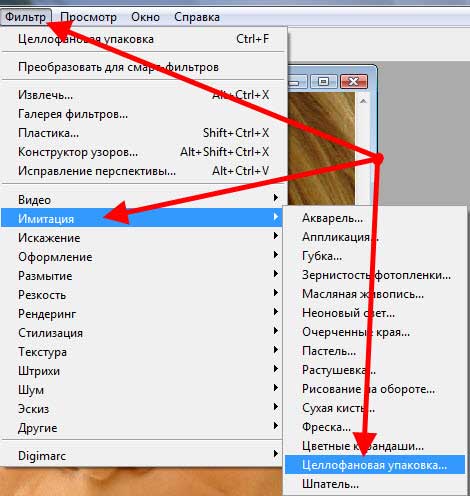Choose Масляная живопись...
The height and width of the screenshot is (496, 470).
coord(375,294)
